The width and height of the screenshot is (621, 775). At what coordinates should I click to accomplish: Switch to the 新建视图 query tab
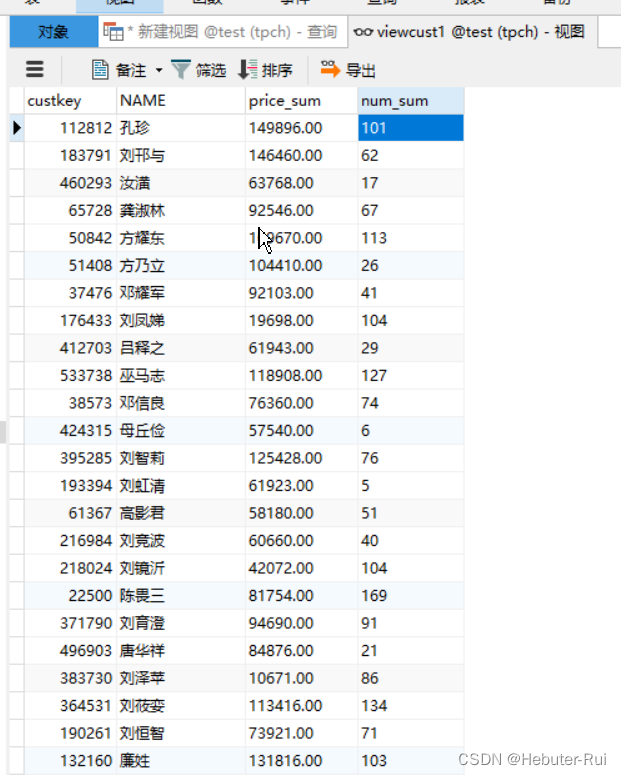[222, 32]
